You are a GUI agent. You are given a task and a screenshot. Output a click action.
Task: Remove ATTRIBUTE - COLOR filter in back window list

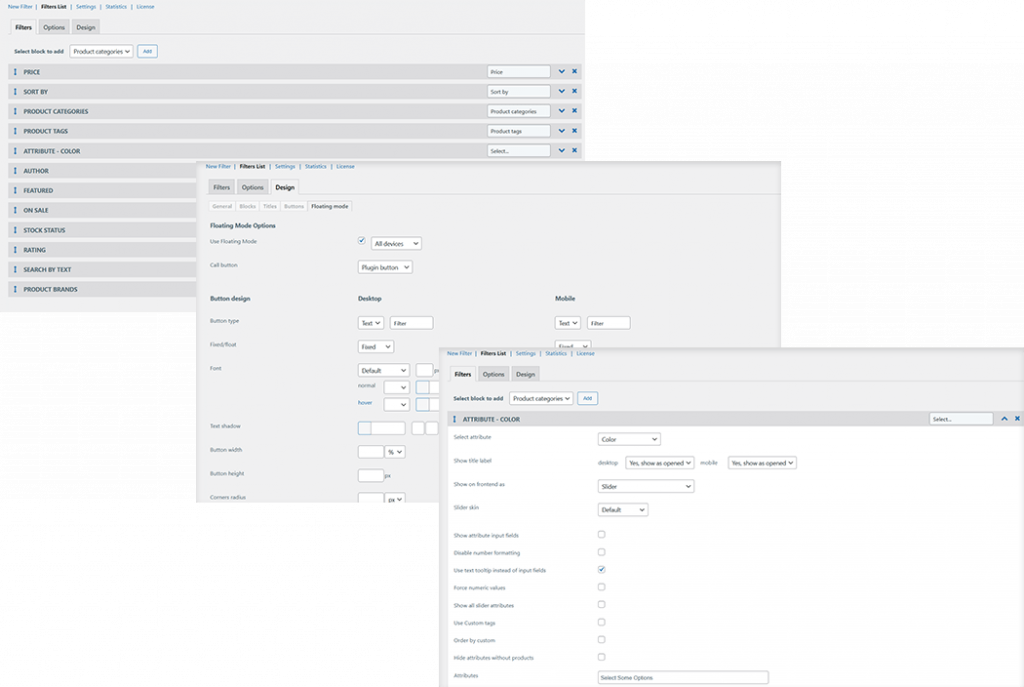click(575, 150)
